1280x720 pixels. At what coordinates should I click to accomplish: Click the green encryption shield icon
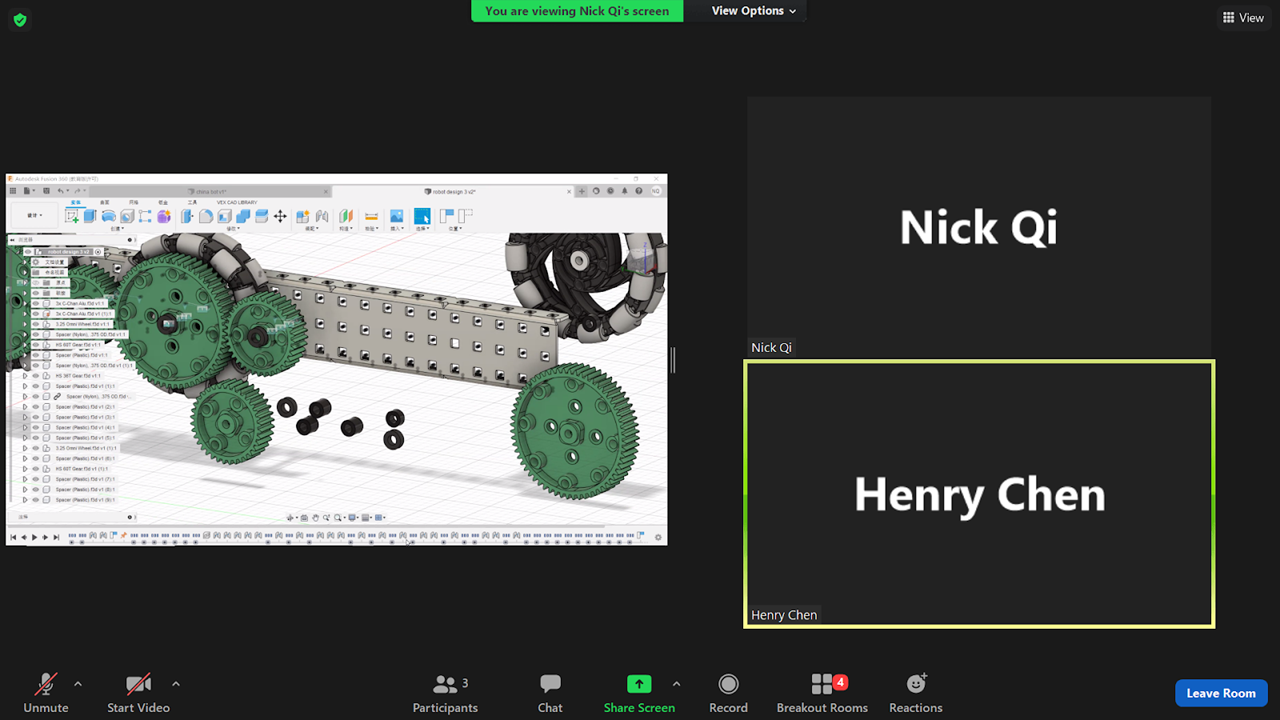tap(20, 19)
